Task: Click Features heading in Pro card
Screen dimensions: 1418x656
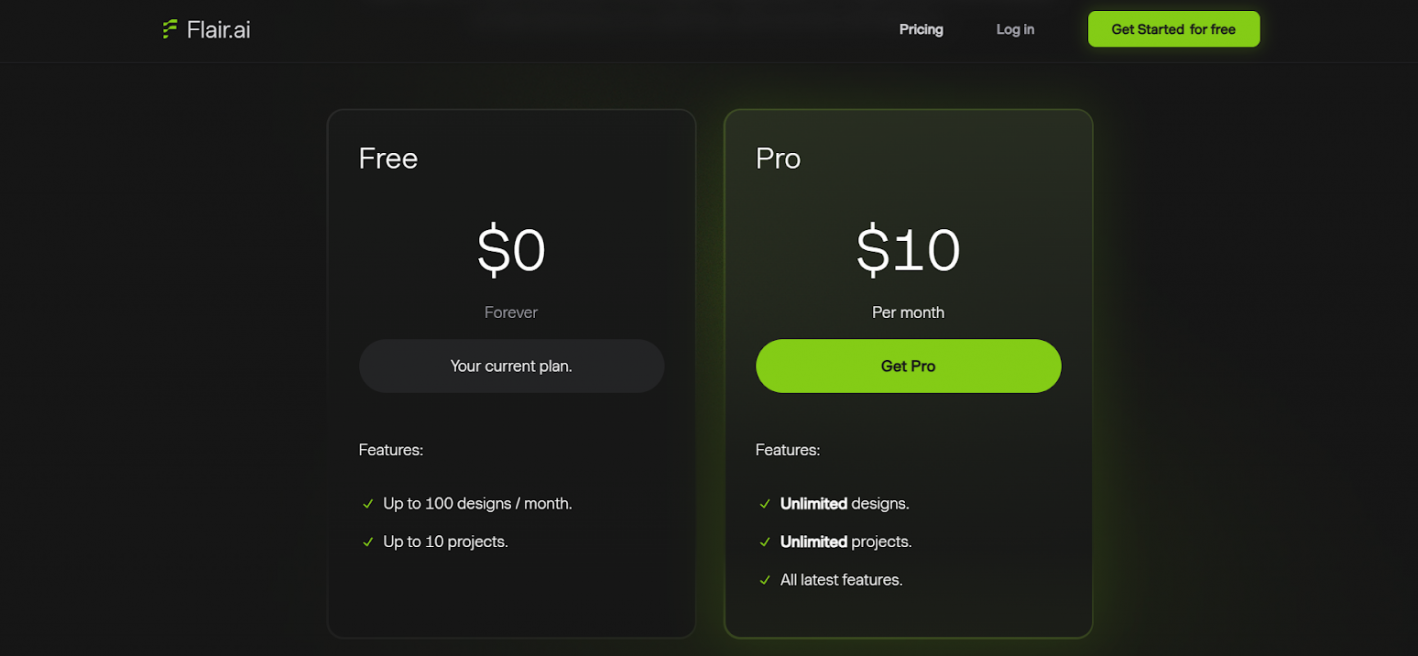Action: click(x=788, y=450)
